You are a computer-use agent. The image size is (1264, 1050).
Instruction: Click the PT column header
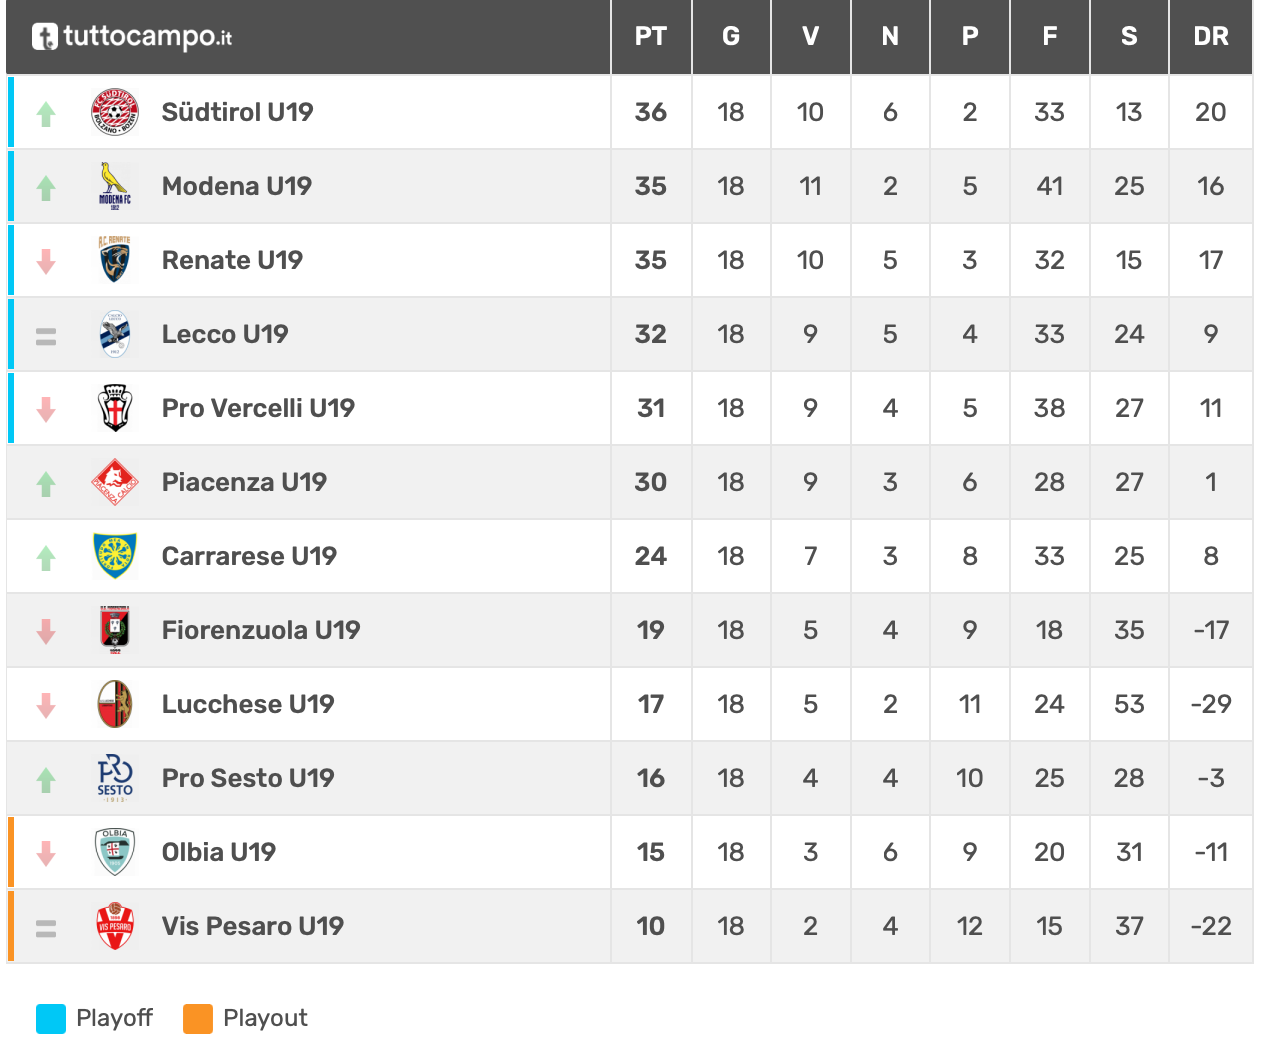pyautogui.click(x=650, y=37)
